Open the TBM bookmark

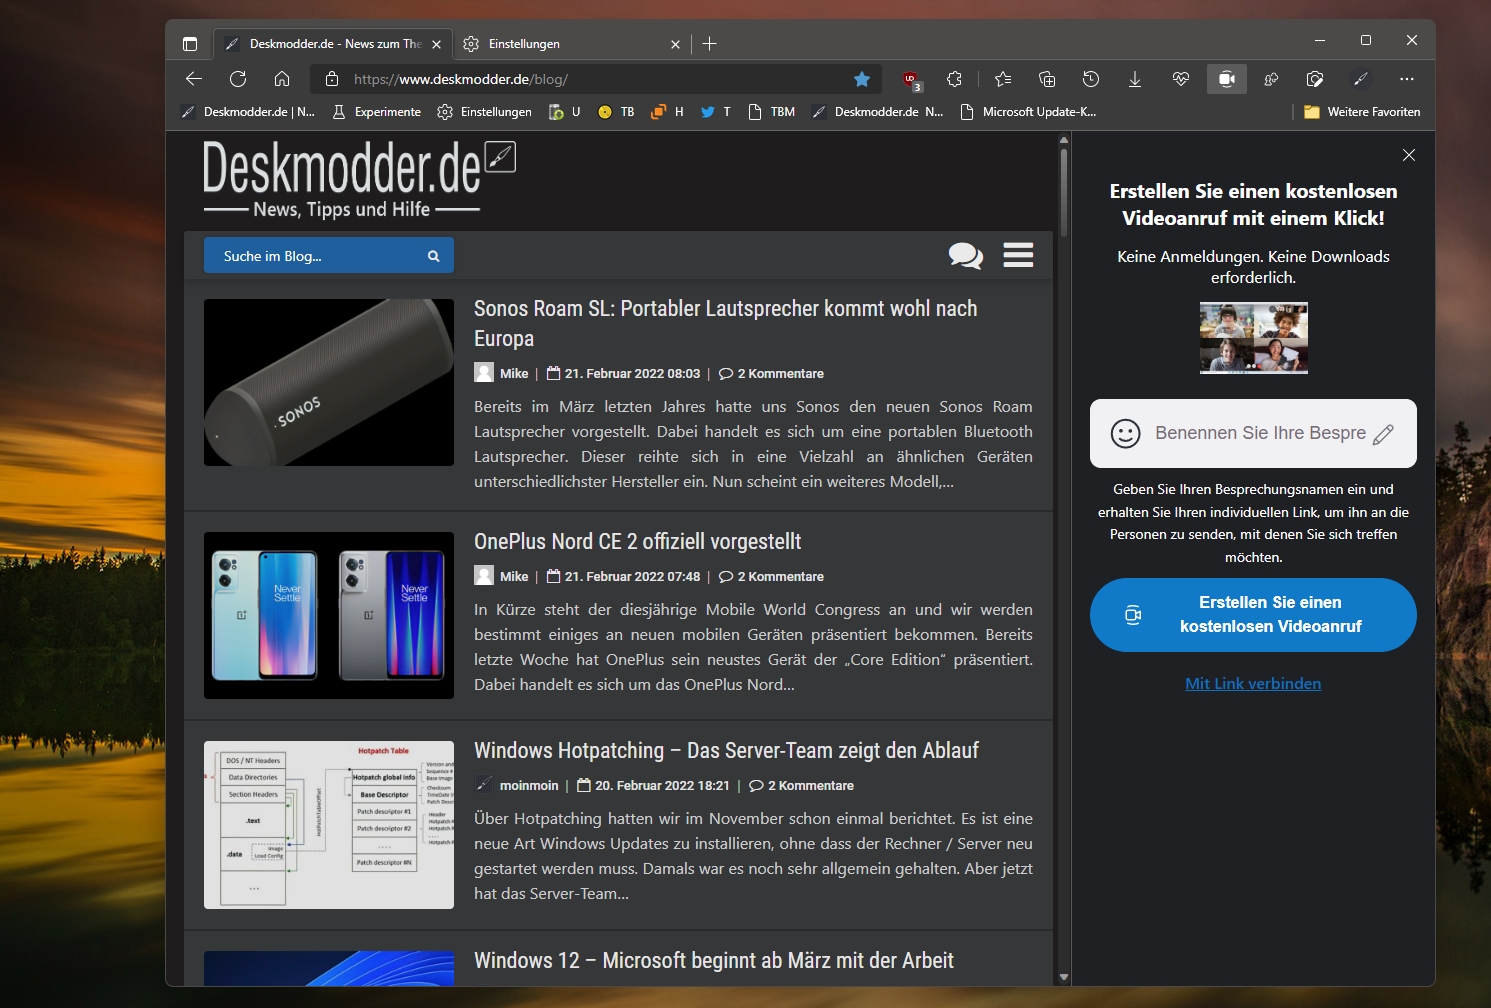coord(772,112)
